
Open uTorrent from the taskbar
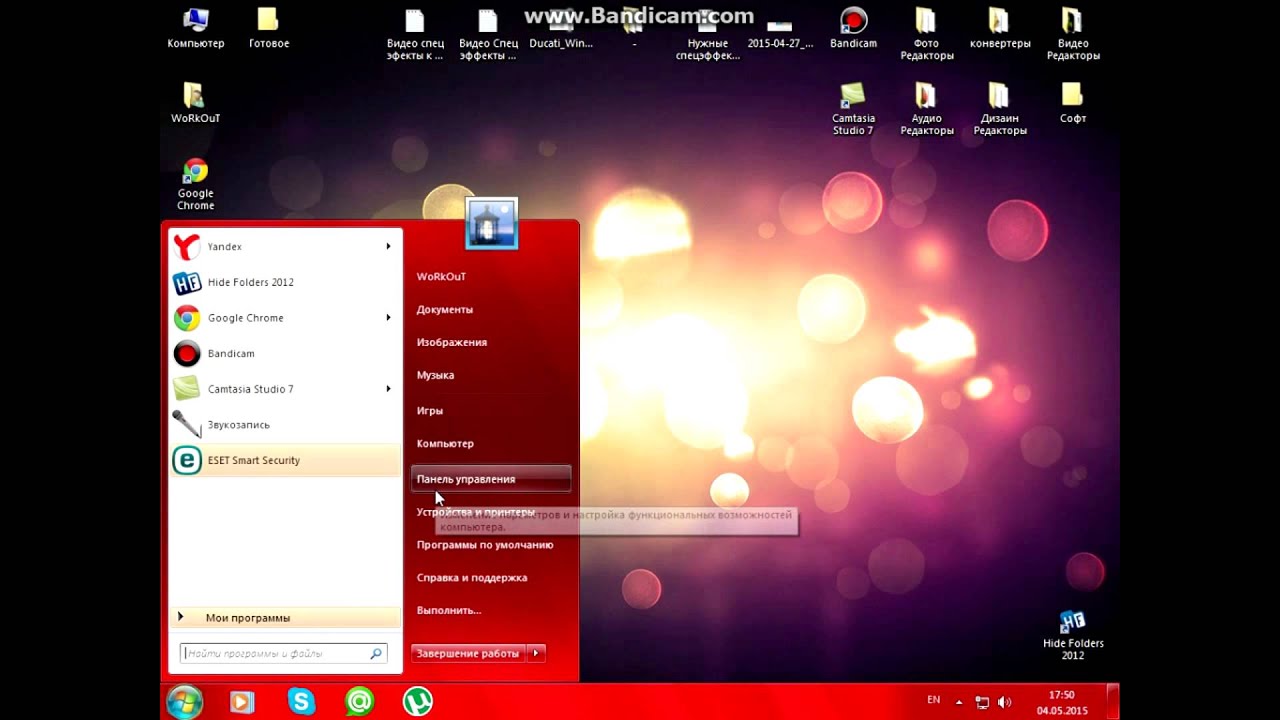pos(417,702)
